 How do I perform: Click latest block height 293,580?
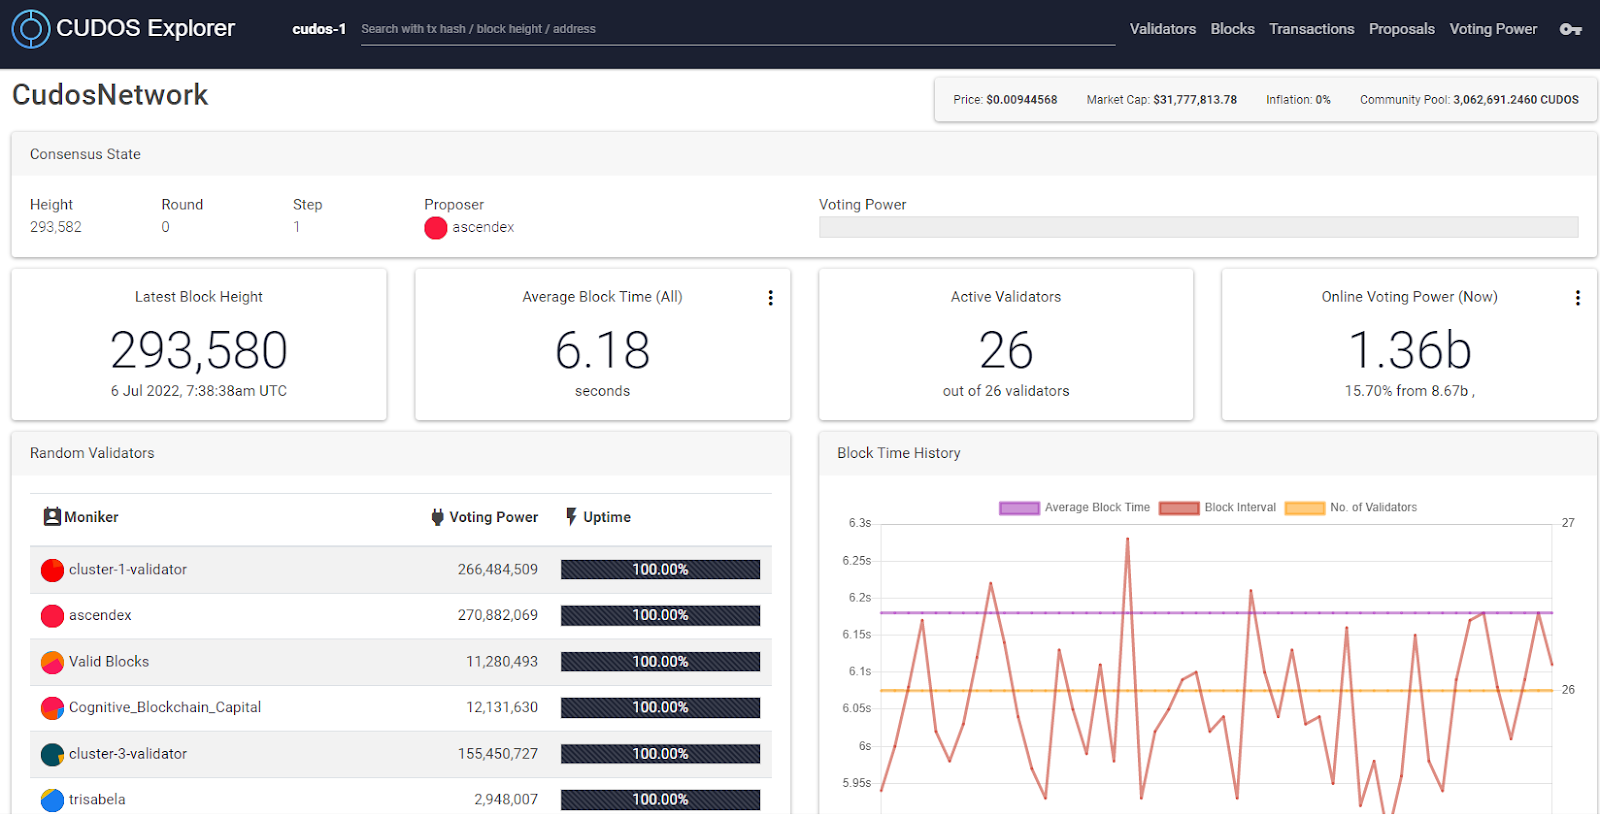point(199,350)
